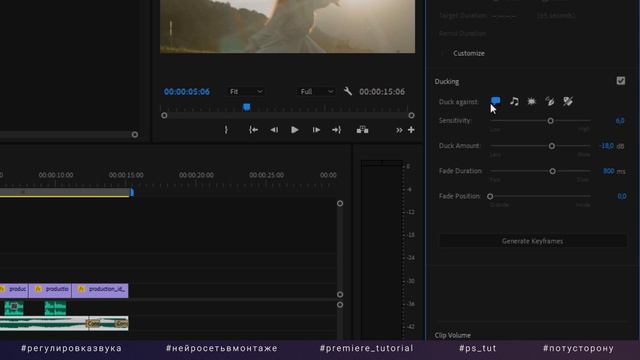Click the timeline vertical zoom handle at top

click(340, 203)
